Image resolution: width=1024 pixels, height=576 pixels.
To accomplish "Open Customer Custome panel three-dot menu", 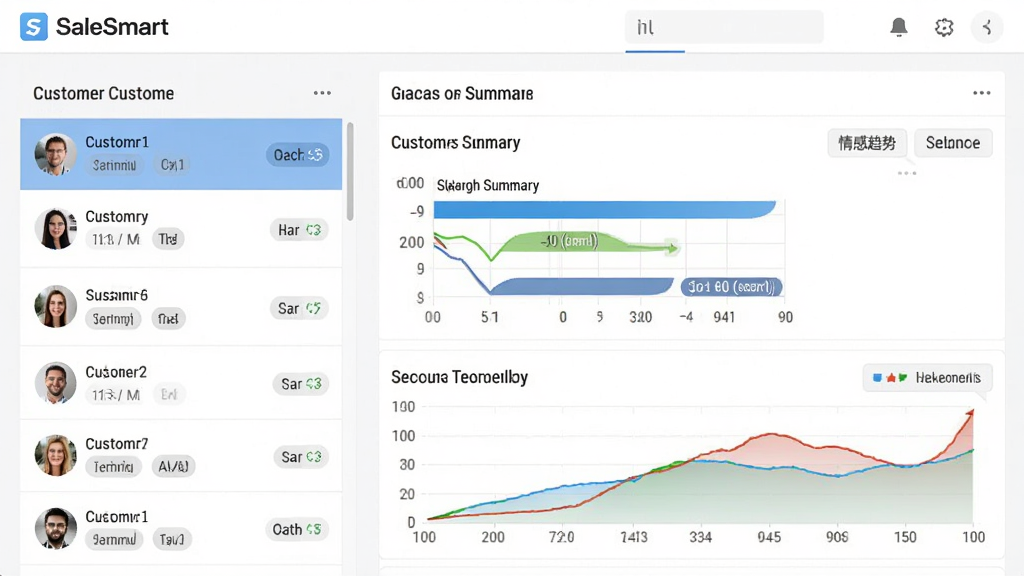I will tap(322, 93).
